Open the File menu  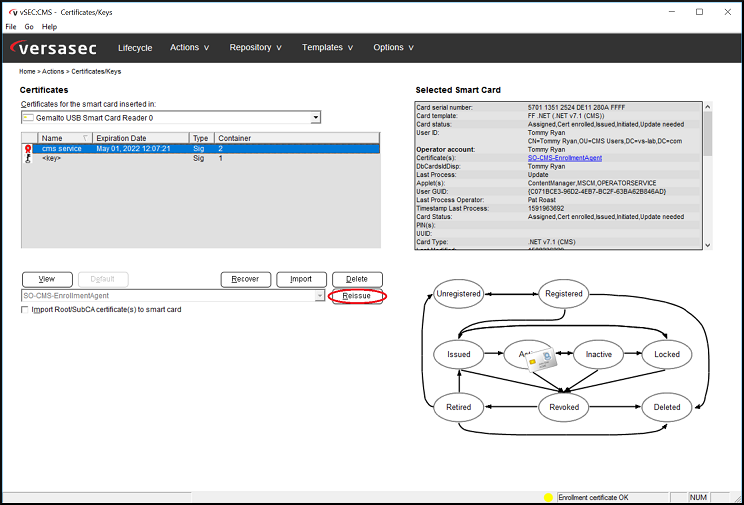11,27
